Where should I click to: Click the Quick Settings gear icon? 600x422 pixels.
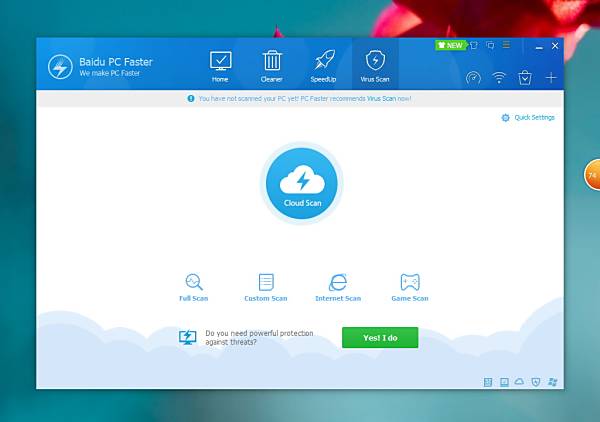(x=505, y=118)
